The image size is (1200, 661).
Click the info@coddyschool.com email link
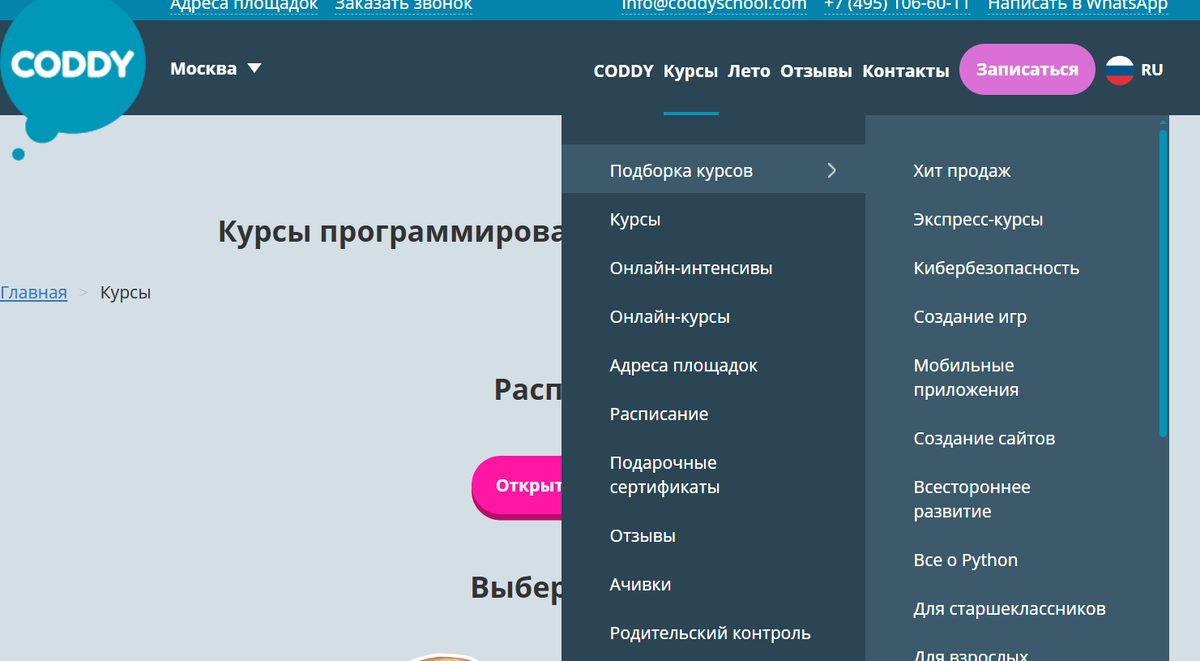click(x=714, y=5)
